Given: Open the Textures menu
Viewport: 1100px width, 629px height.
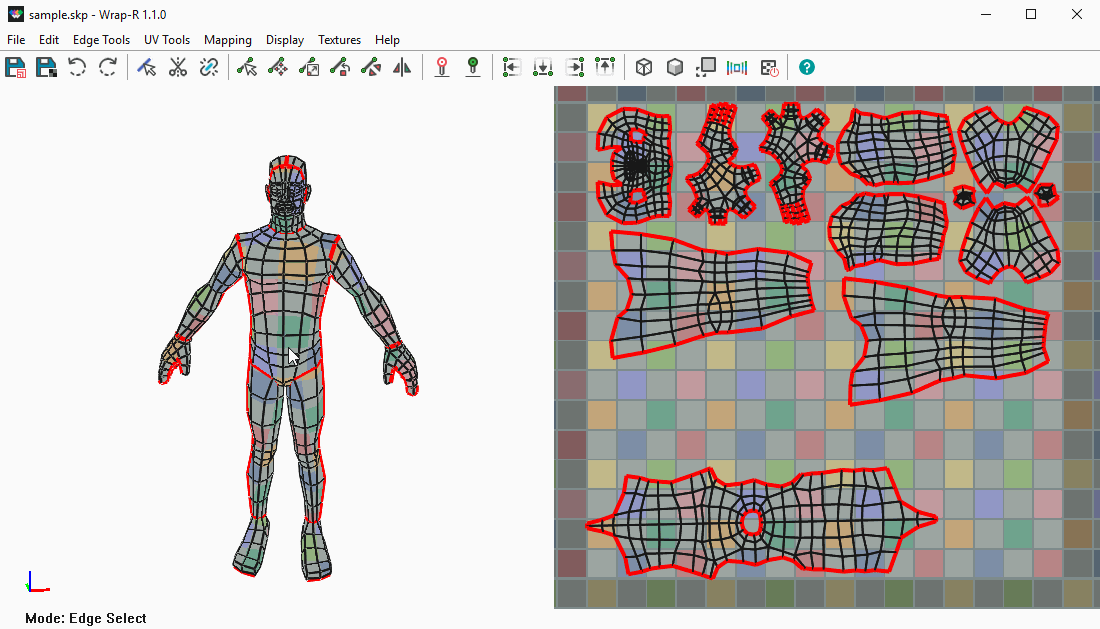Looking at the screenshot, I should [339, 40].
